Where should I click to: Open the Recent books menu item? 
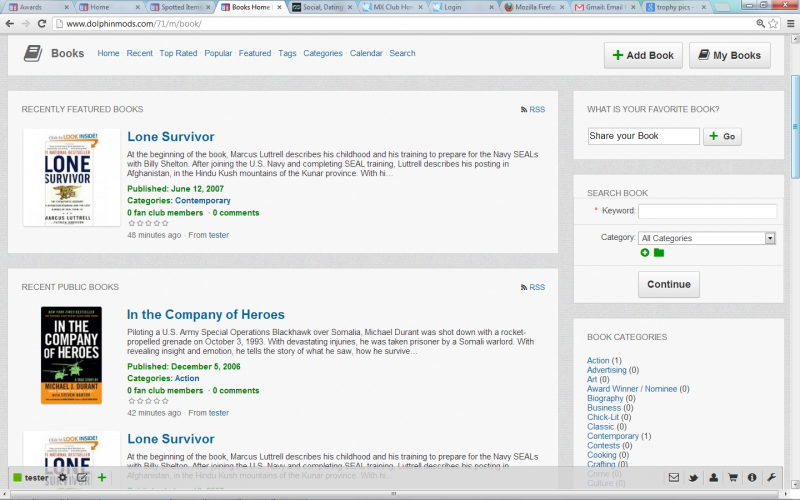click(139, 53)
